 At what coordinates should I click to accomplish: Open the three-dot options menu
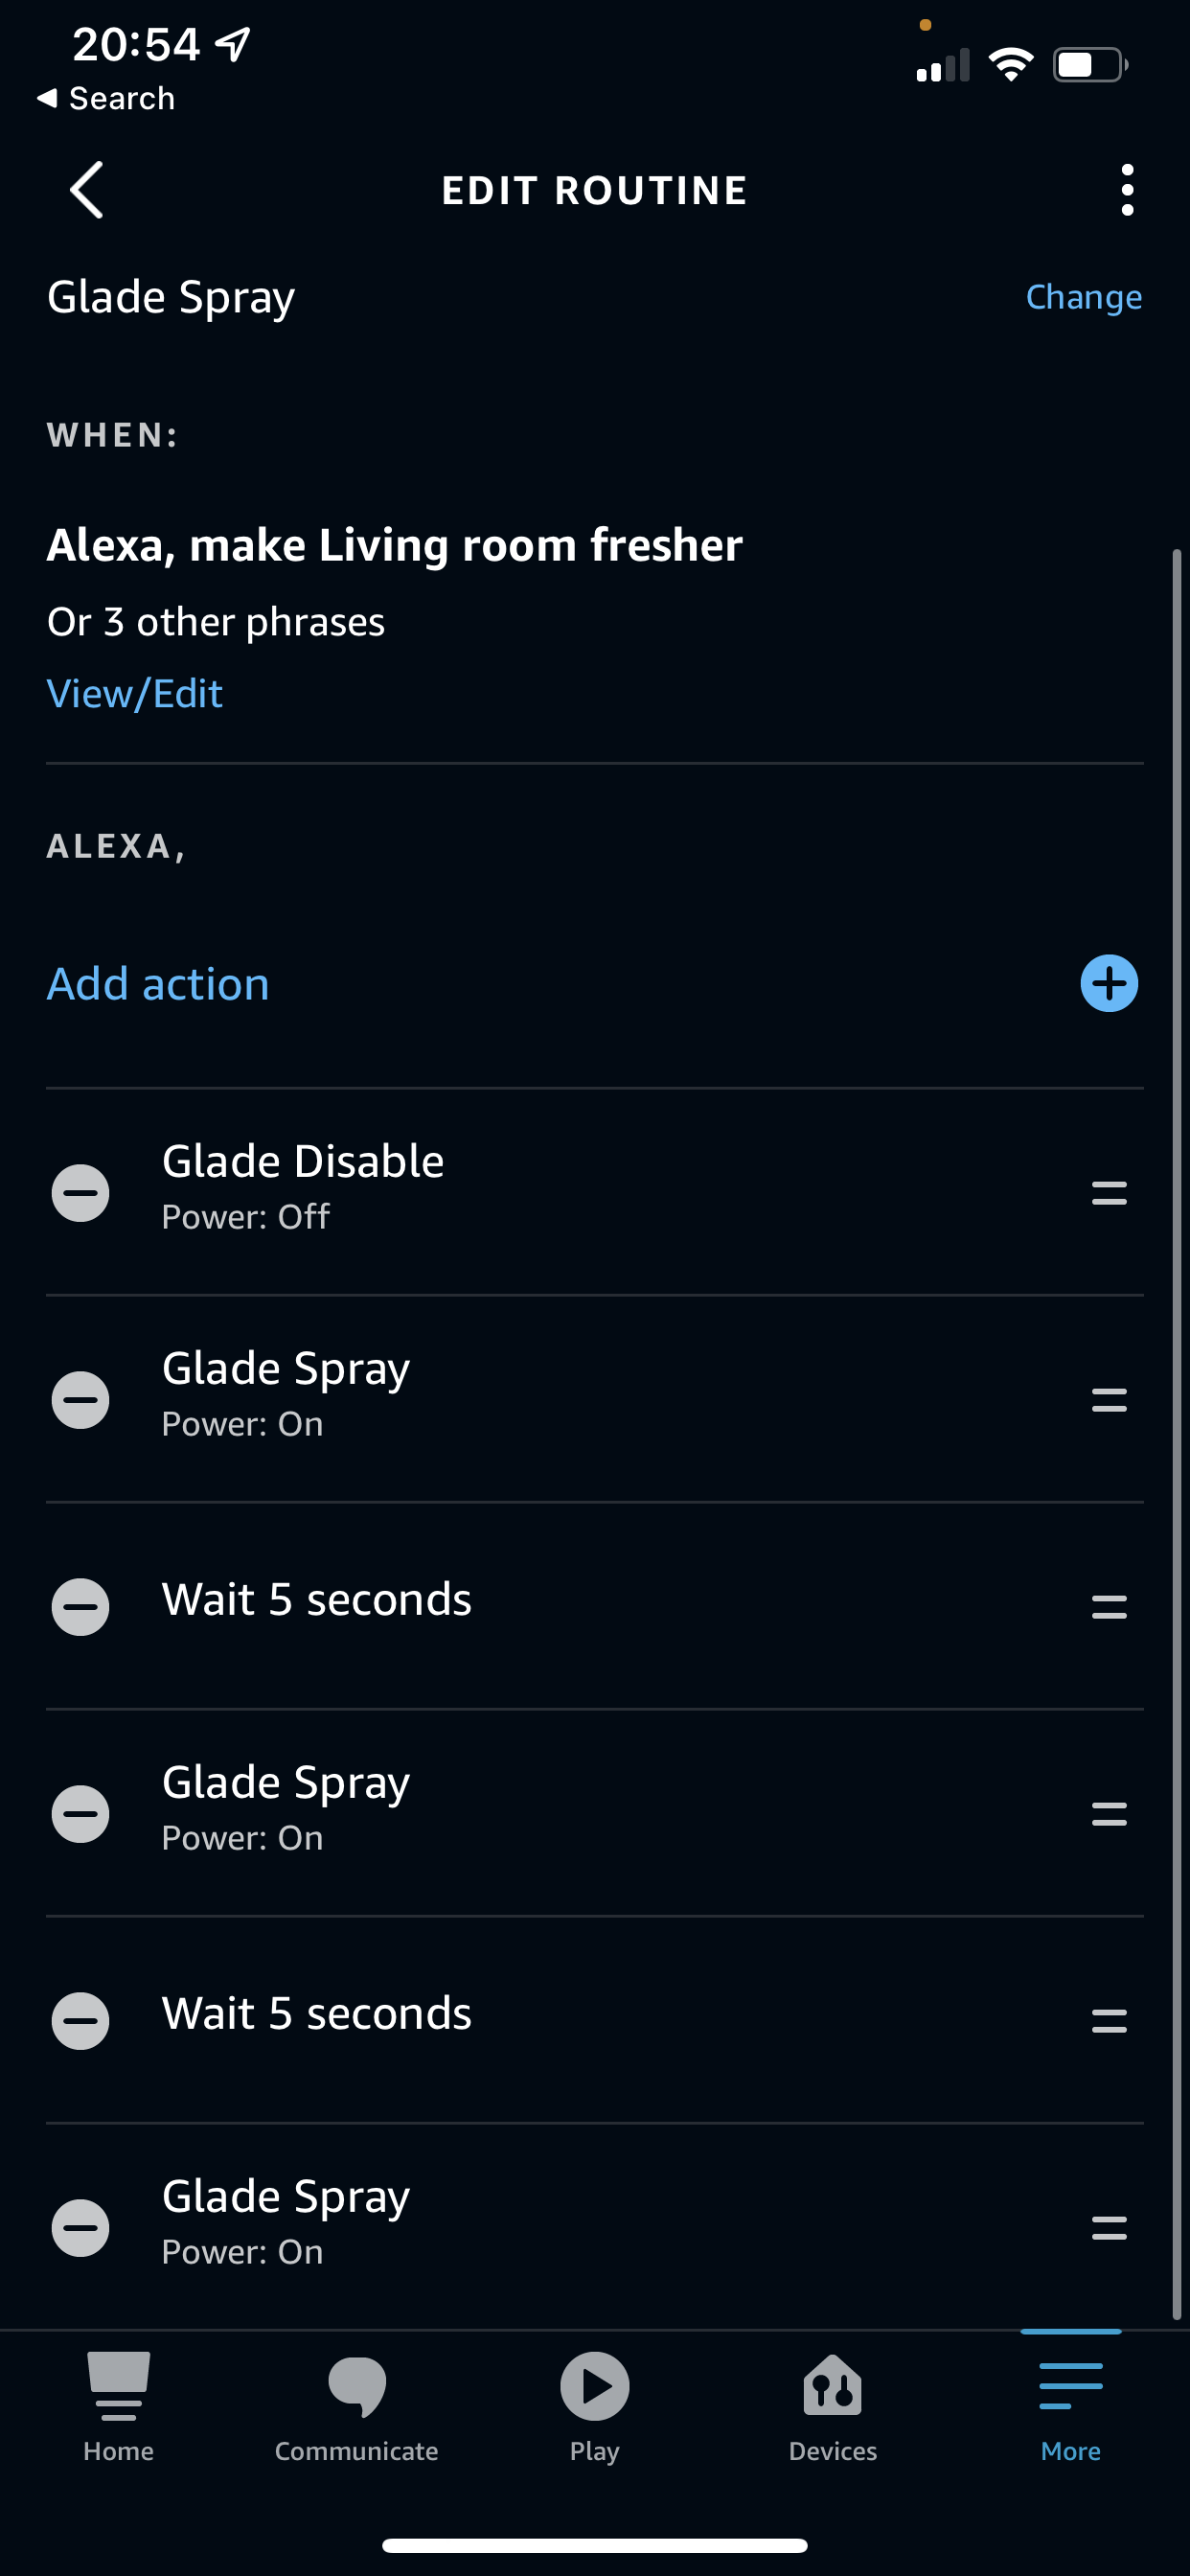(x=1127, y=190)
